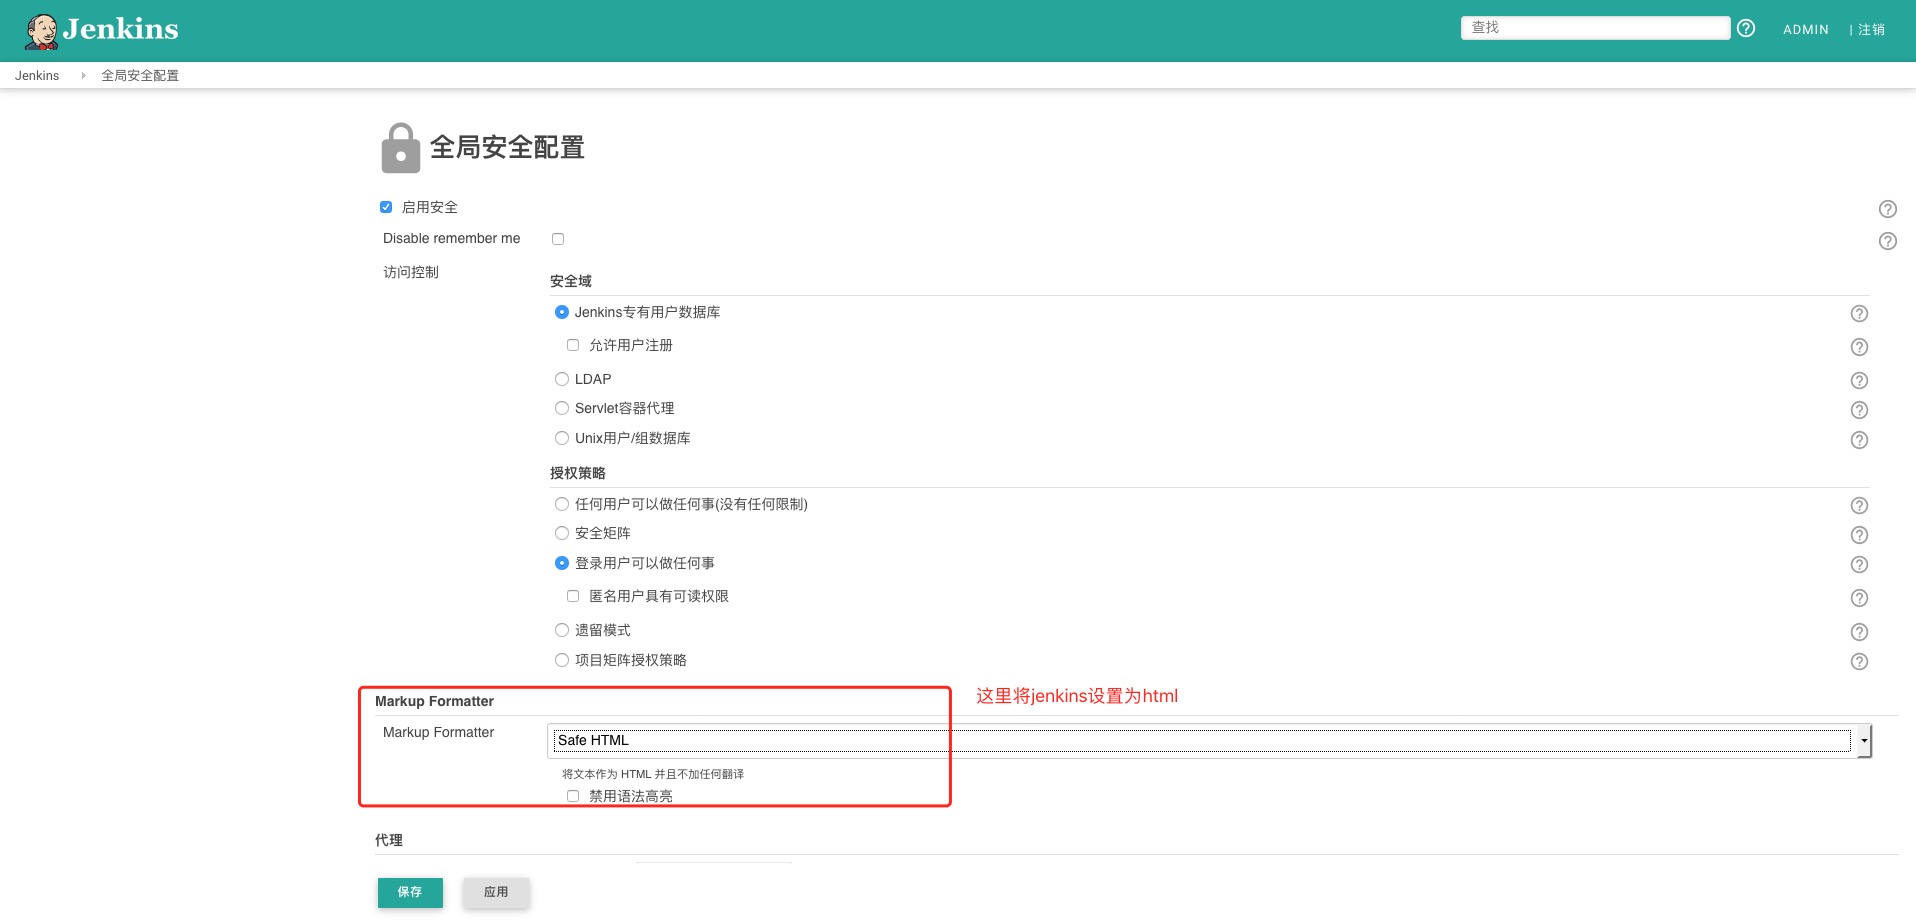Focus the 查找 search field
This screenshot has width=1916, height=920.
pos(1595,28)
